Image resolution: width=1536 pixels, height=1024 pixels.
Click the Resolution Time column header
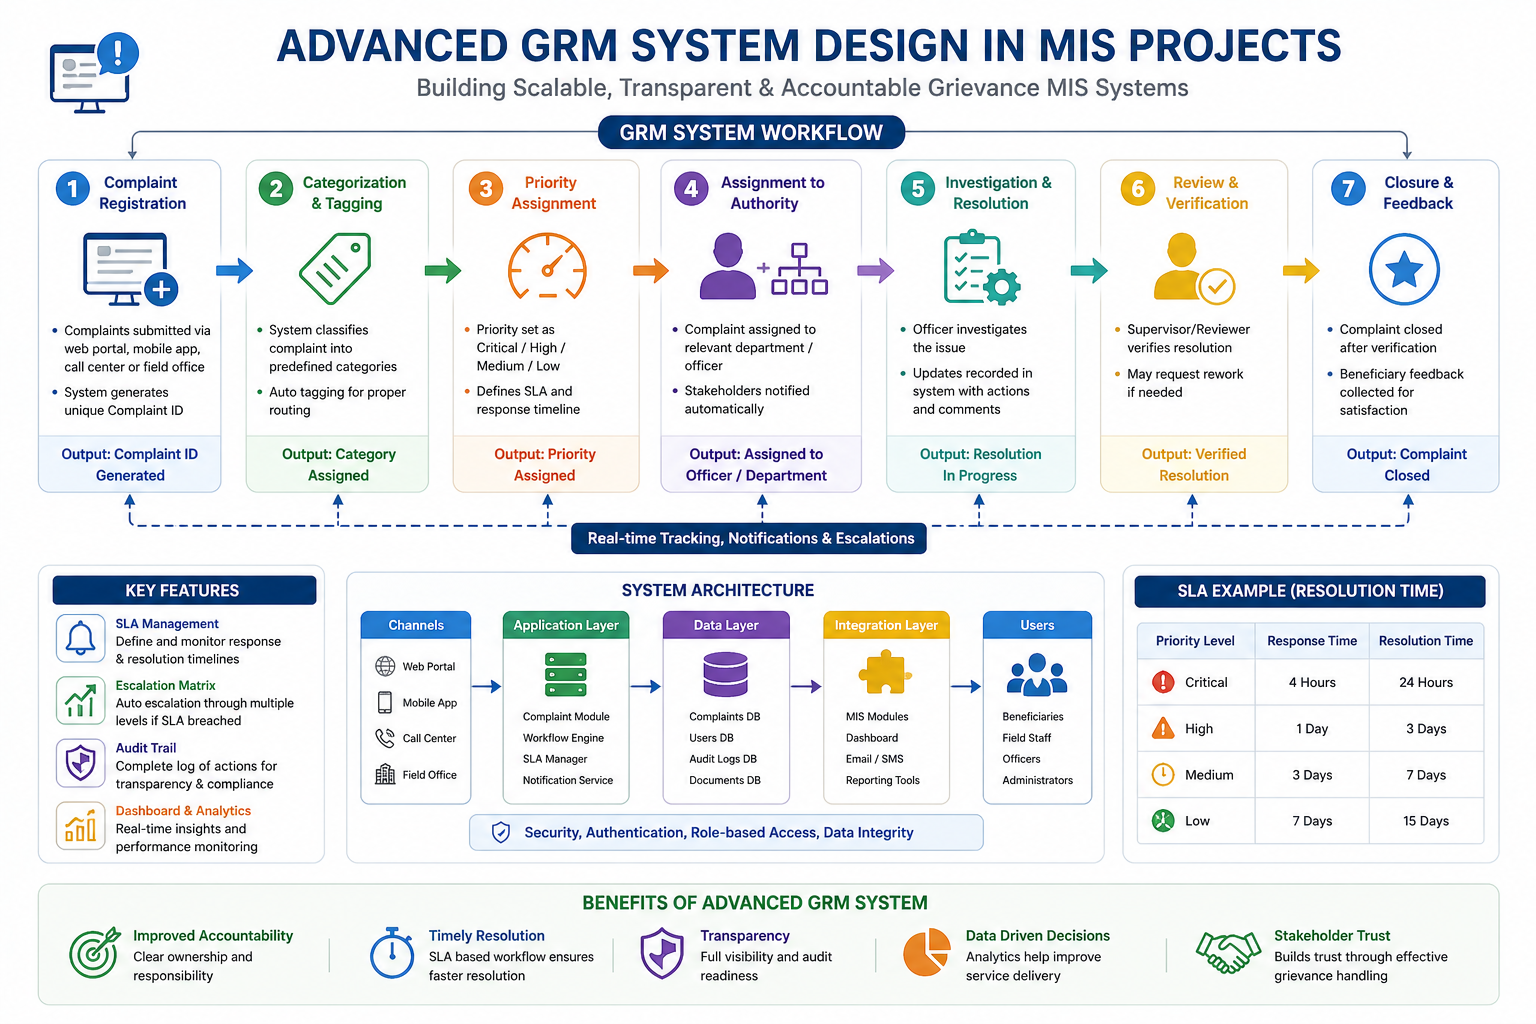pyautogui.click(x=1425, y=641)
